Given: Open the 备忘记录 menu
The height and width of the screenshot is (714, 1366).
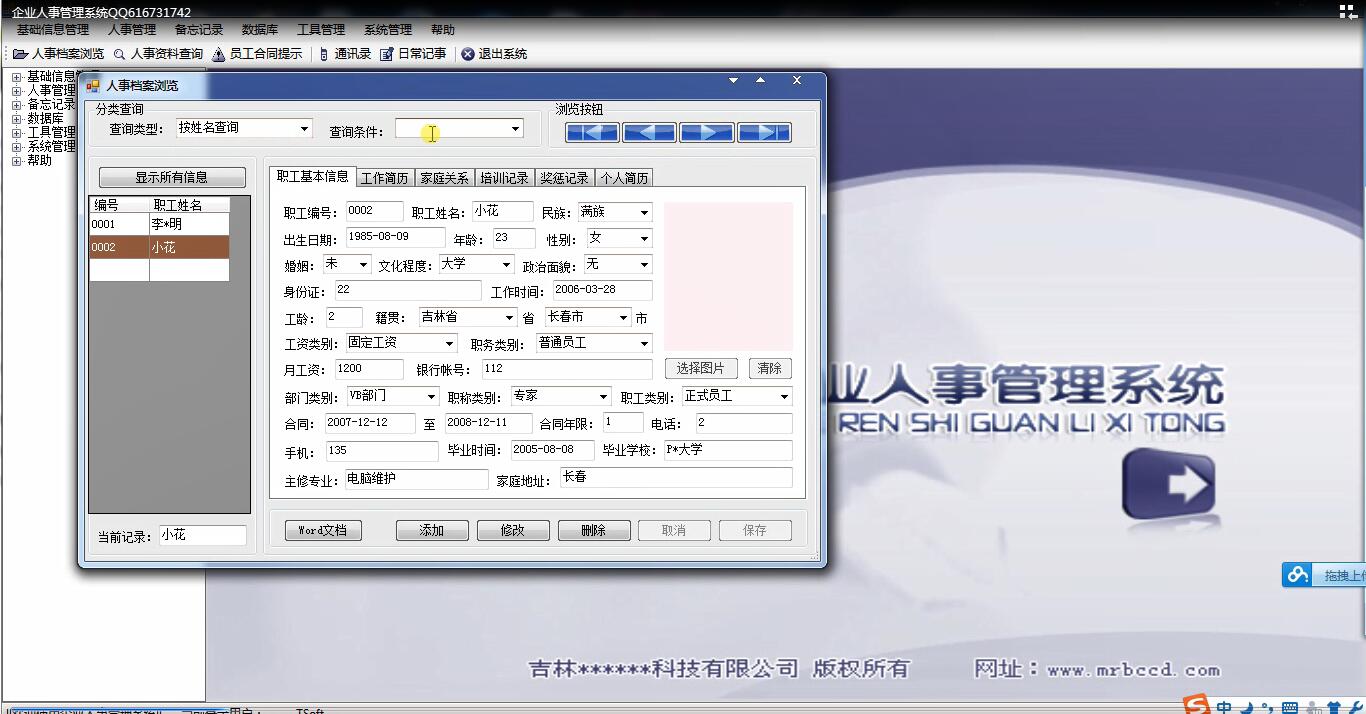Looking at the screenshot, I should click(199, 30).
